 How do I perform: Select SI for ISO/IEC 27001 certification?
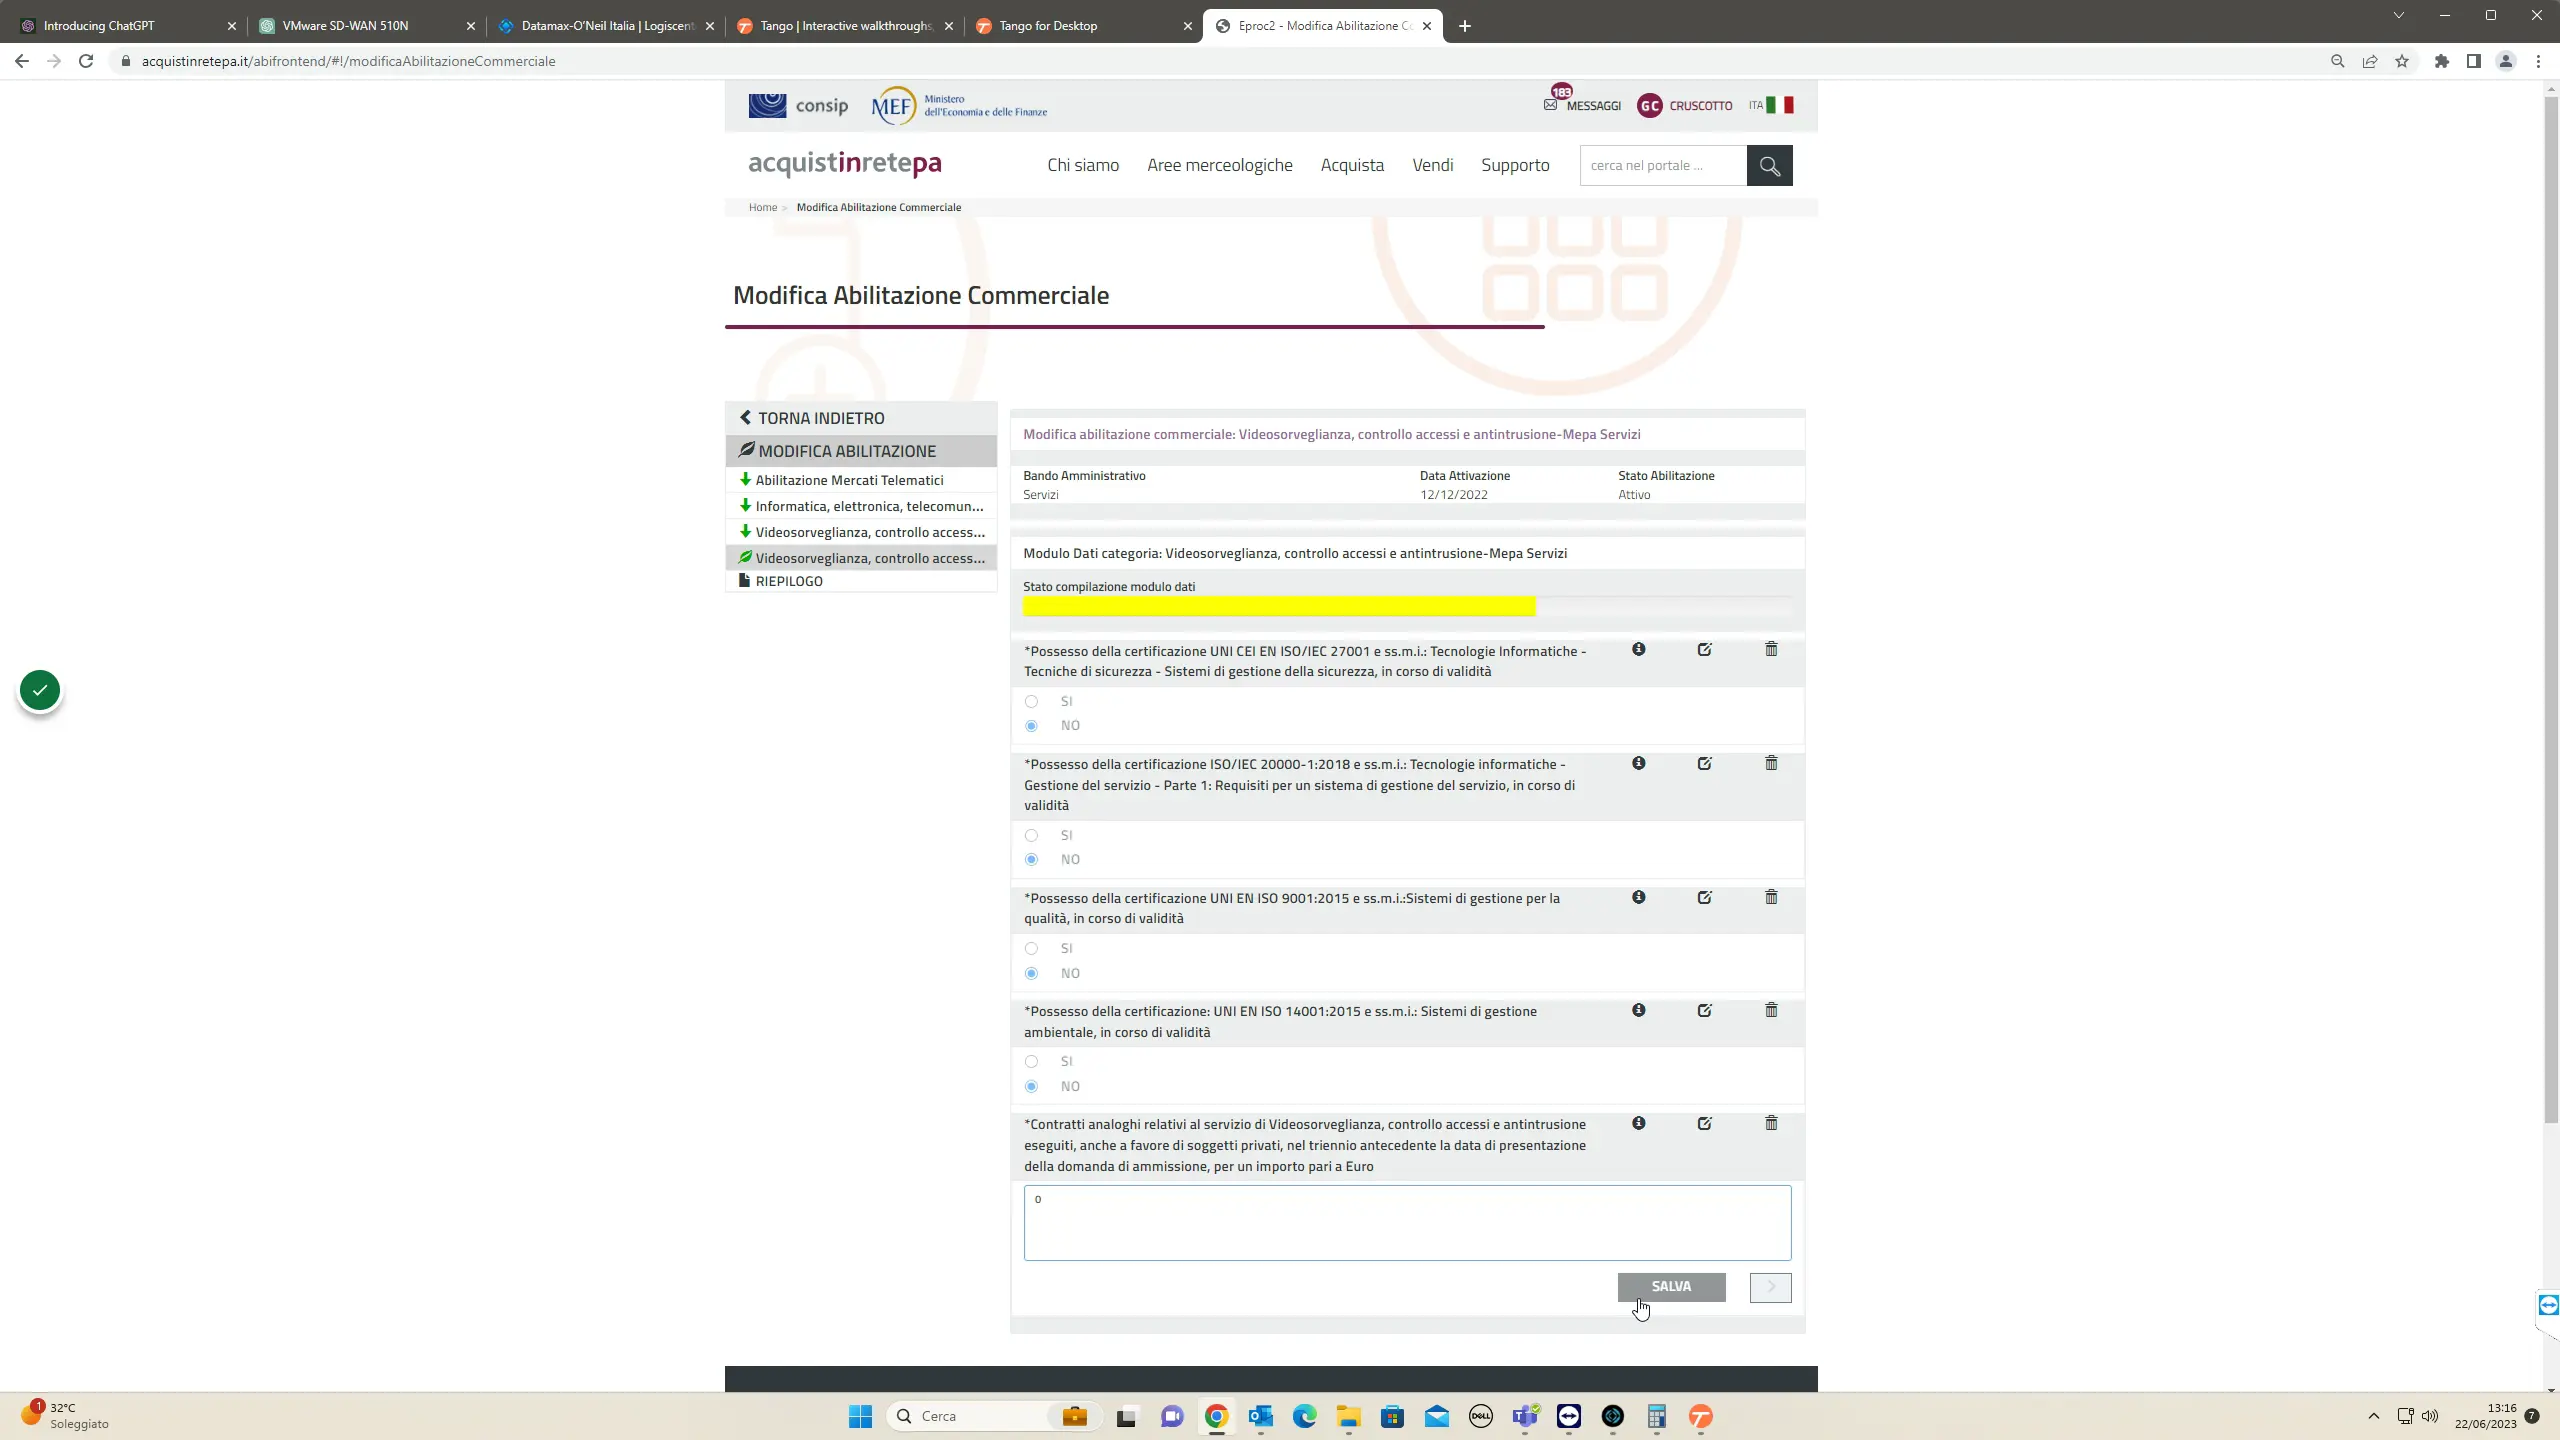pyautogui.click(x=1031, y=702)
